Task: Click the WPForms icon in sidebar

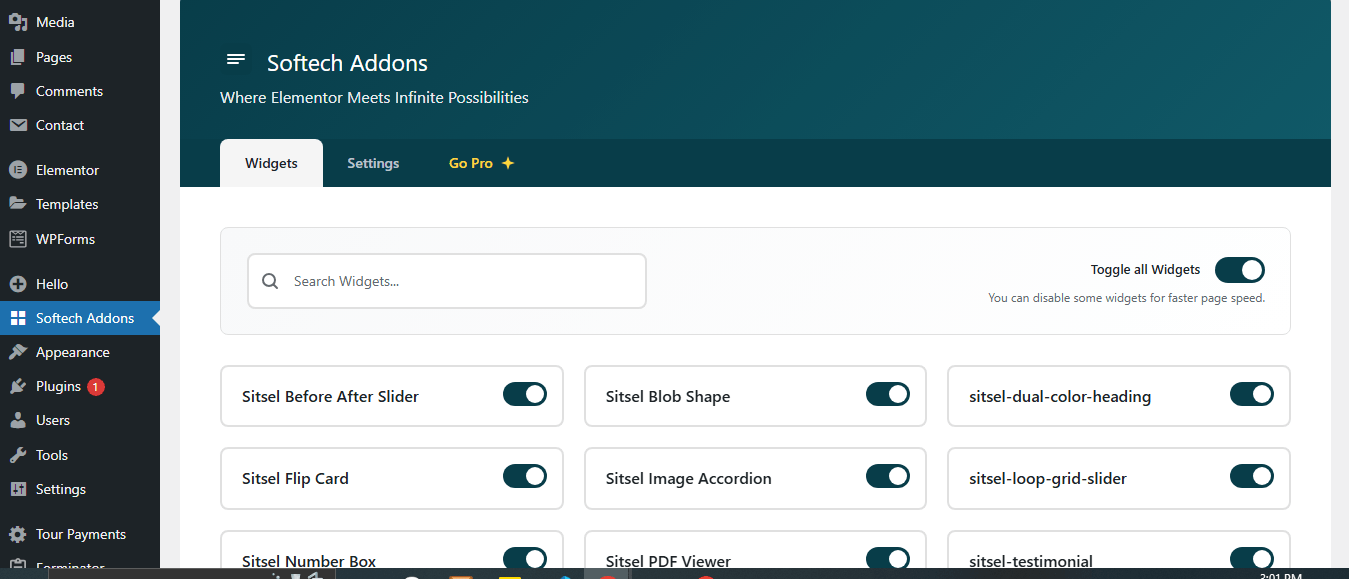Action: [18, 239]
